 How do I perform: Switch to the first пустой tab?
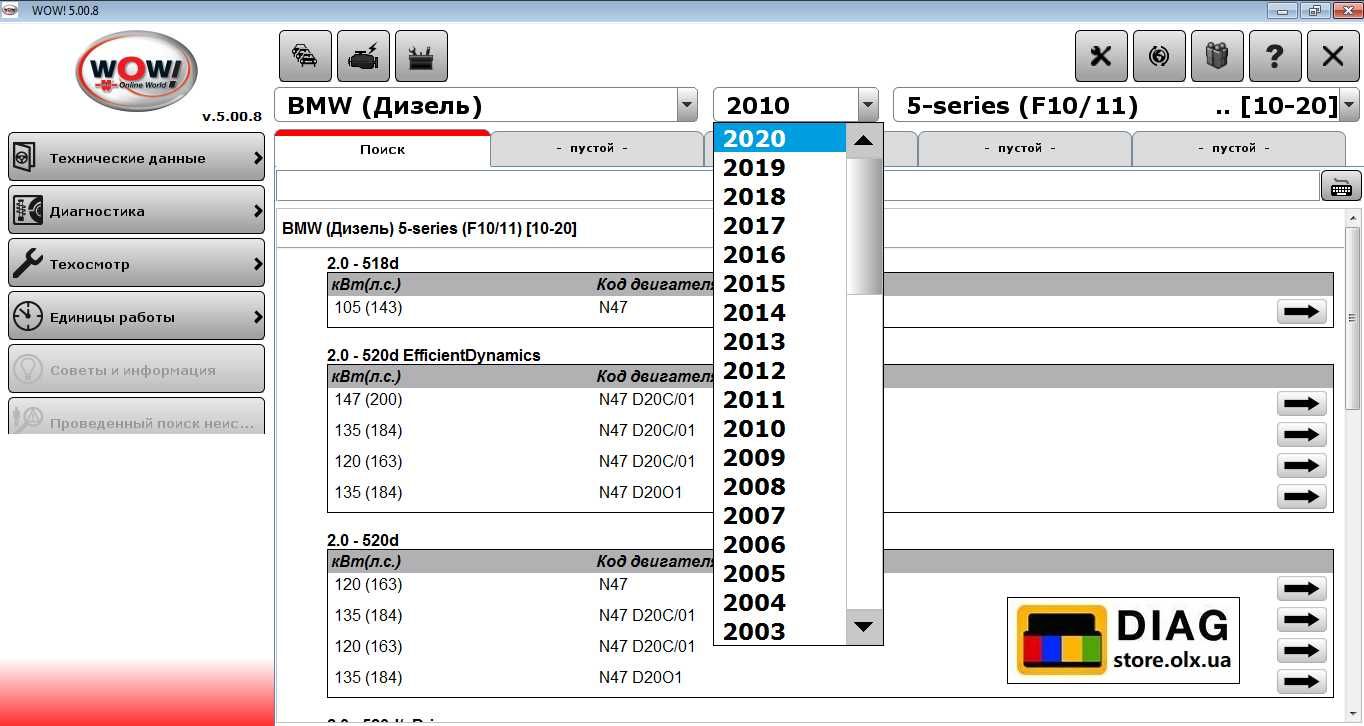(597, 148)
